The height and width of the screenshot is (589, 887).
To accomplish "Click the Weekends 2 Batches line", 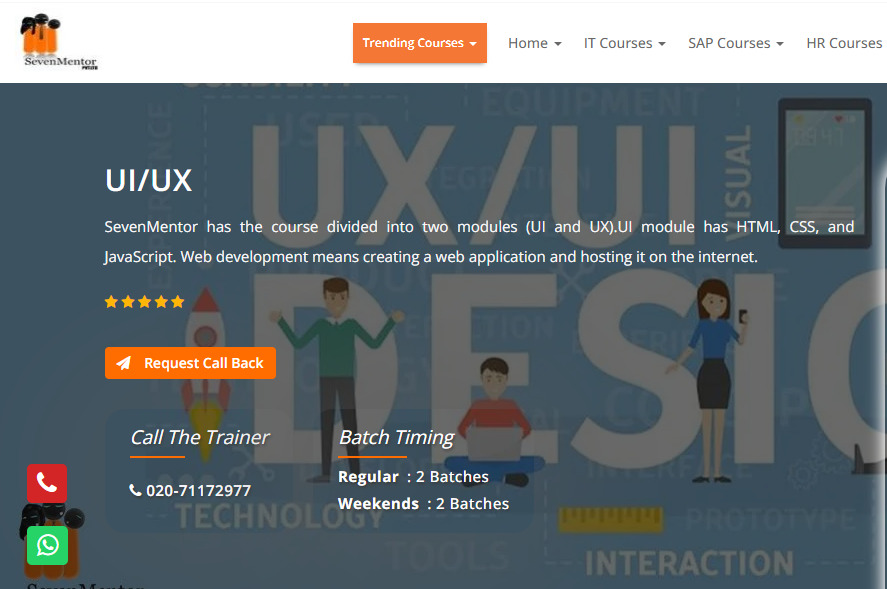I will coord(423,503).
